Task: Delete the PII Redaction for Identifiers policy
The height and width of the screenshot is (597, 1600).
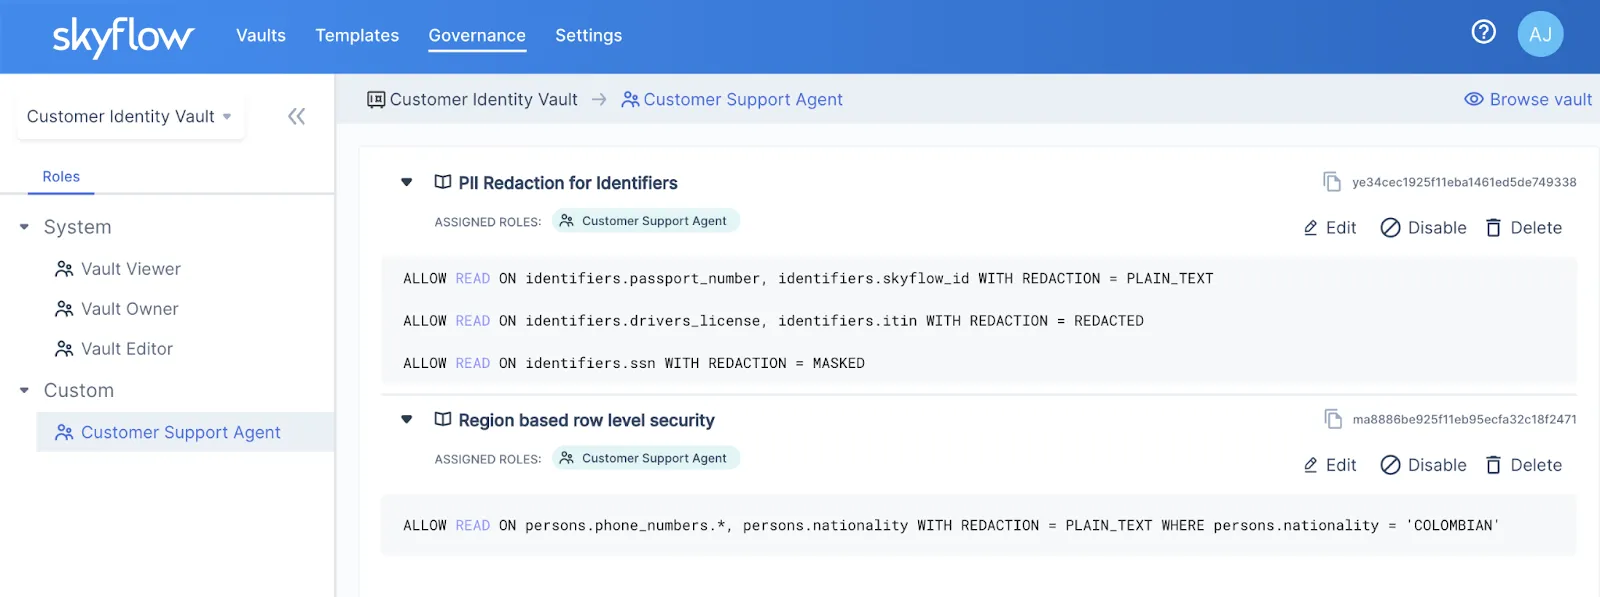Action: click(1524, 228)
